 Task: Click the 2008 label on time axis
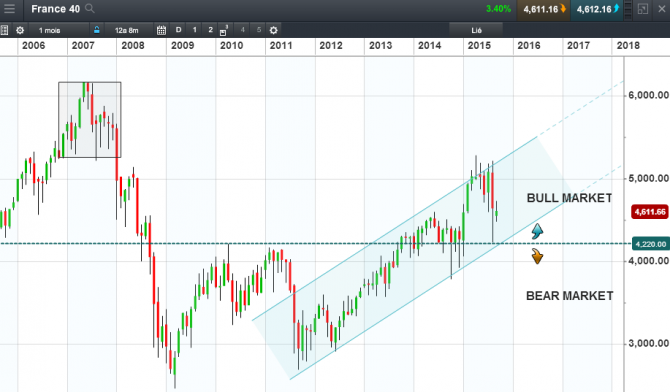132,45
